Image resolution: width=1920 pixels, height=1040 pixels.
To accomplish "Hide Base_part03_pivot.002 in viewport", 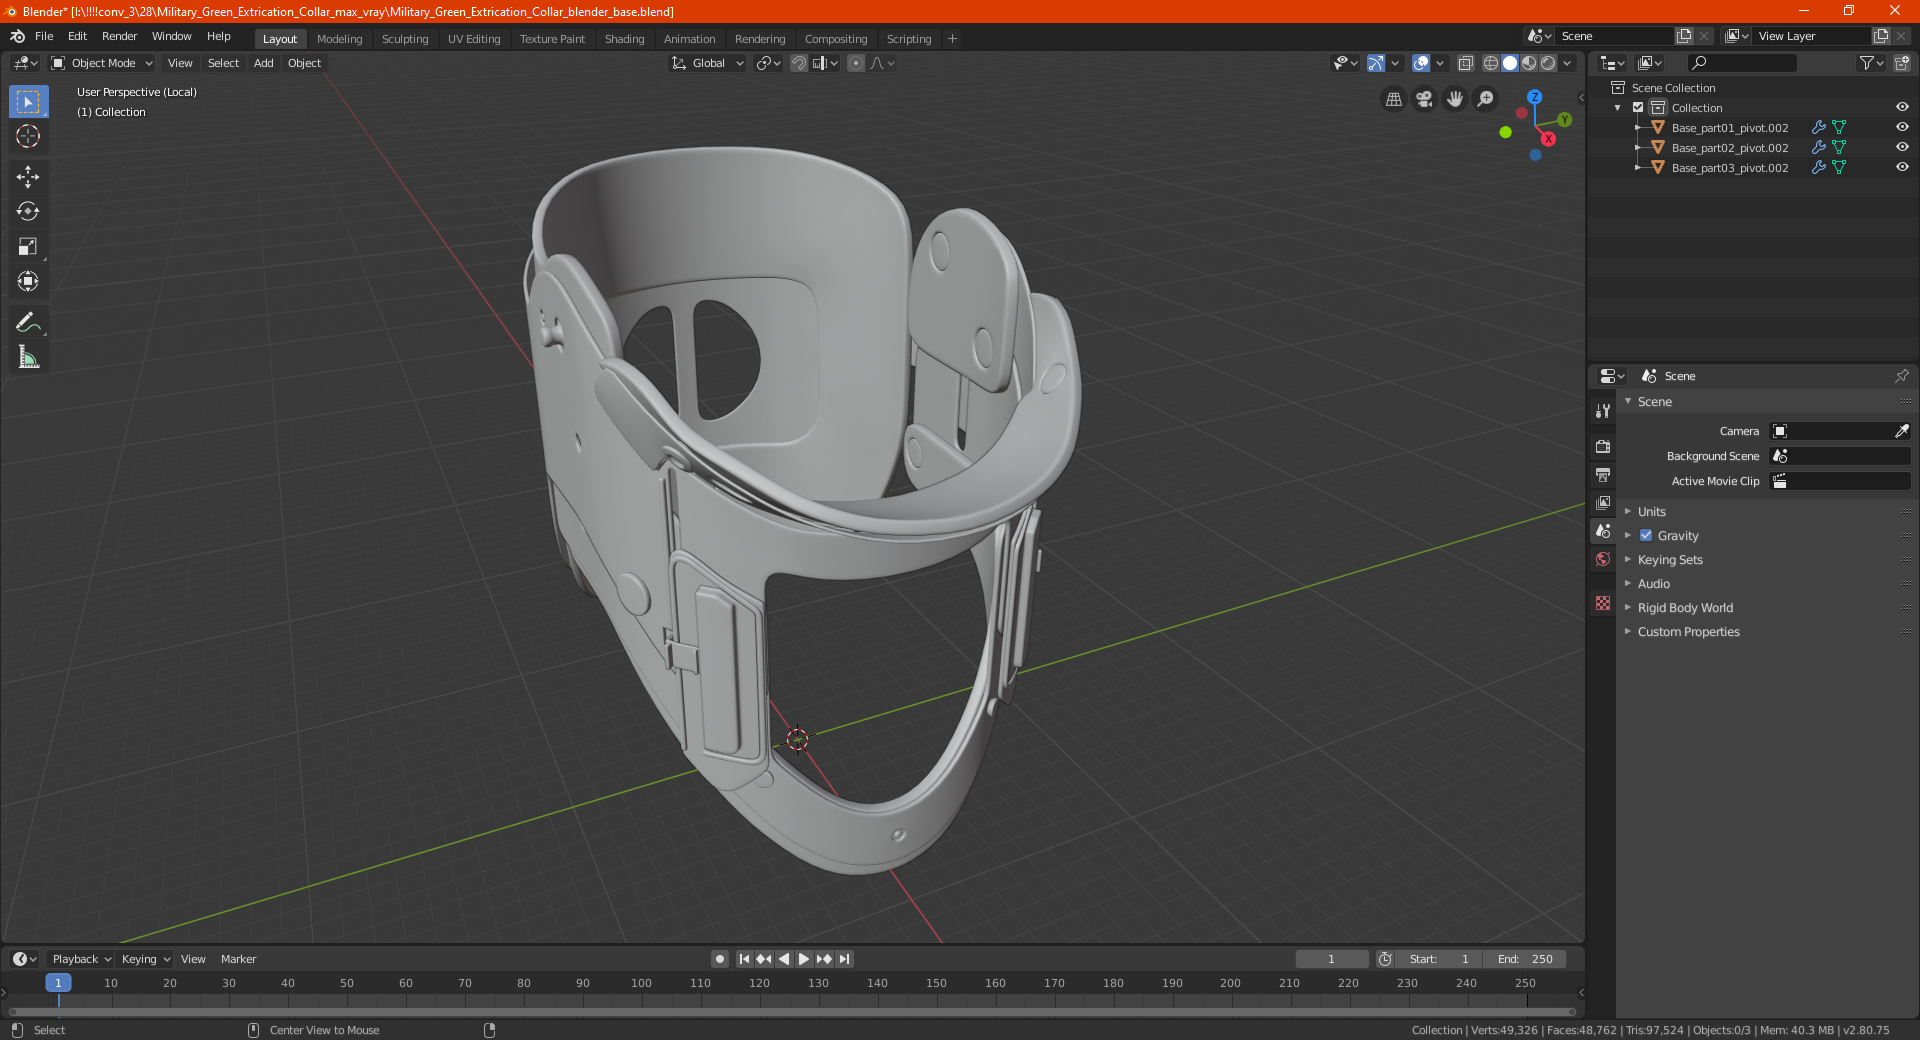I will [1902, 167].
